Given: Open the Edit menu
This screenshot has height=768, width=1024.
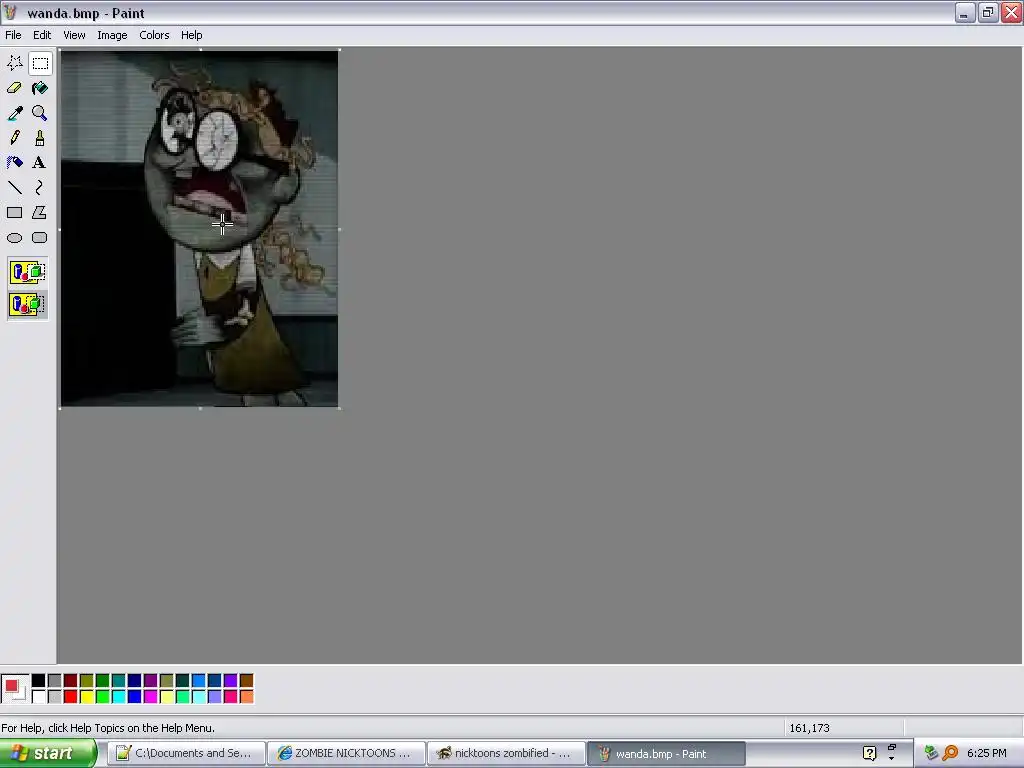Looking at the screenshot, I should [42, 35].
